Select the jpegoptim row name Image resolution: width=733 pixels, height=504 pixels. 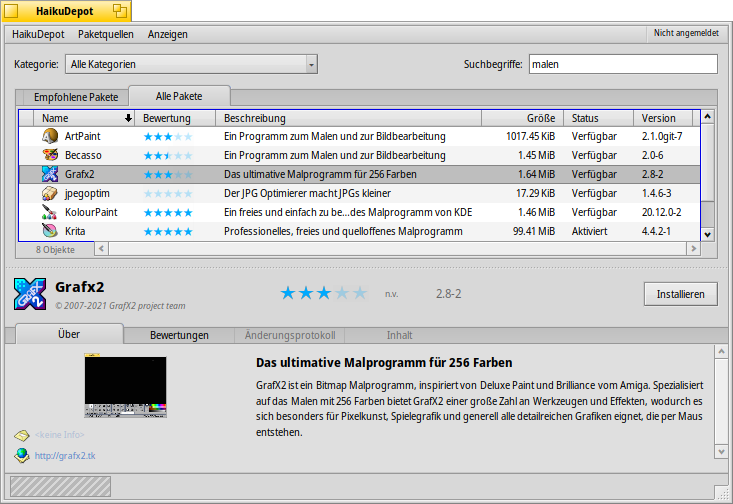tap(87, 194)
